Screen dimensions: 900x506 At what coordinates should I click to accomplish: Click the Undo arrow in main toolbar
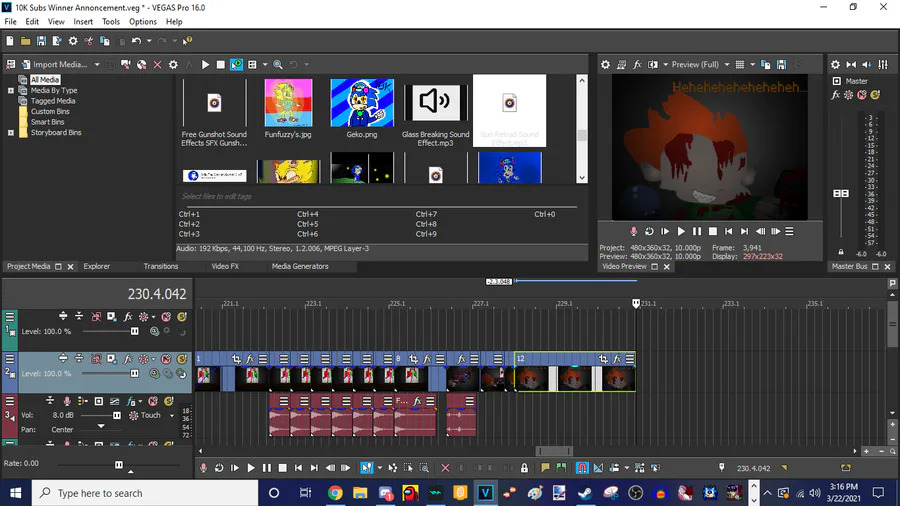(136, 41)
